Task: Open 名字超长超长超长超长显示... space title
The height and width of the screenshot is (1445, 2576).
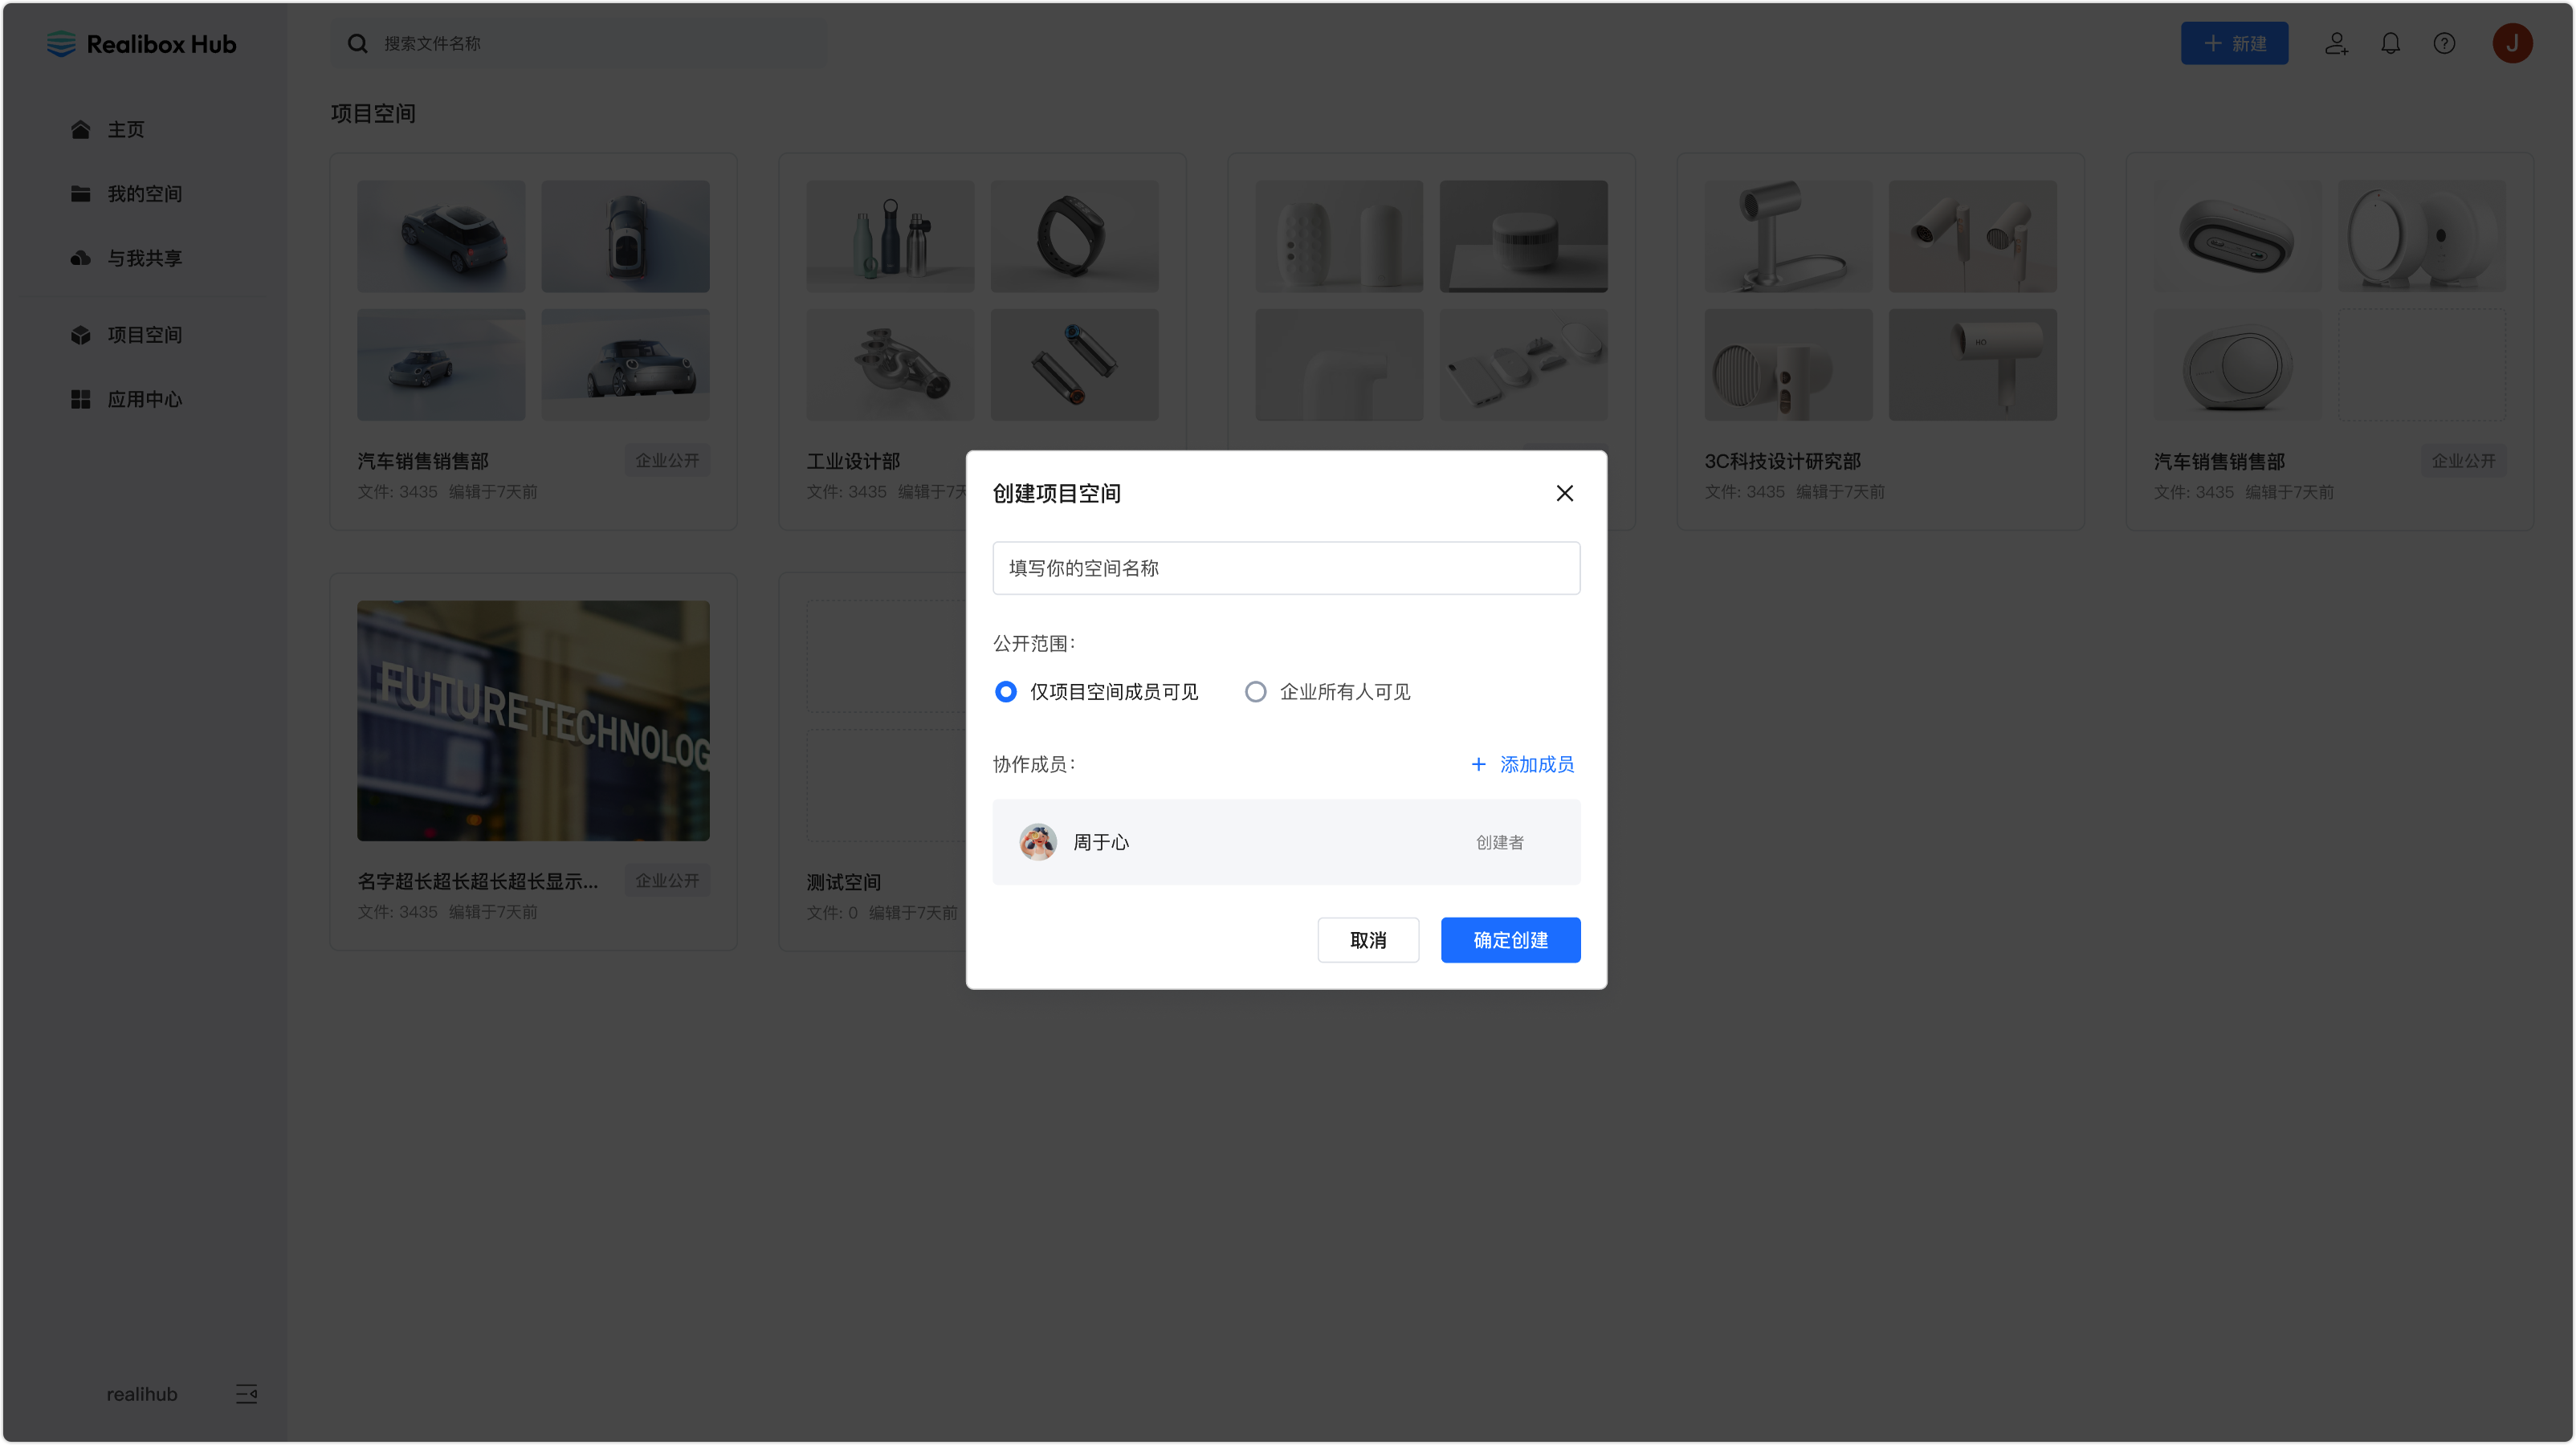Action: [478, 881]
